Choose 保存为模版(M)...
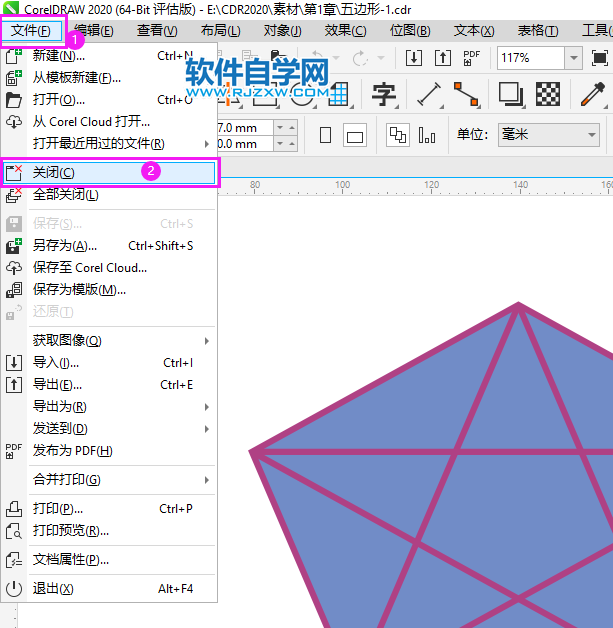Viewport: 613px width, 628px height. (x=109, y=290)
